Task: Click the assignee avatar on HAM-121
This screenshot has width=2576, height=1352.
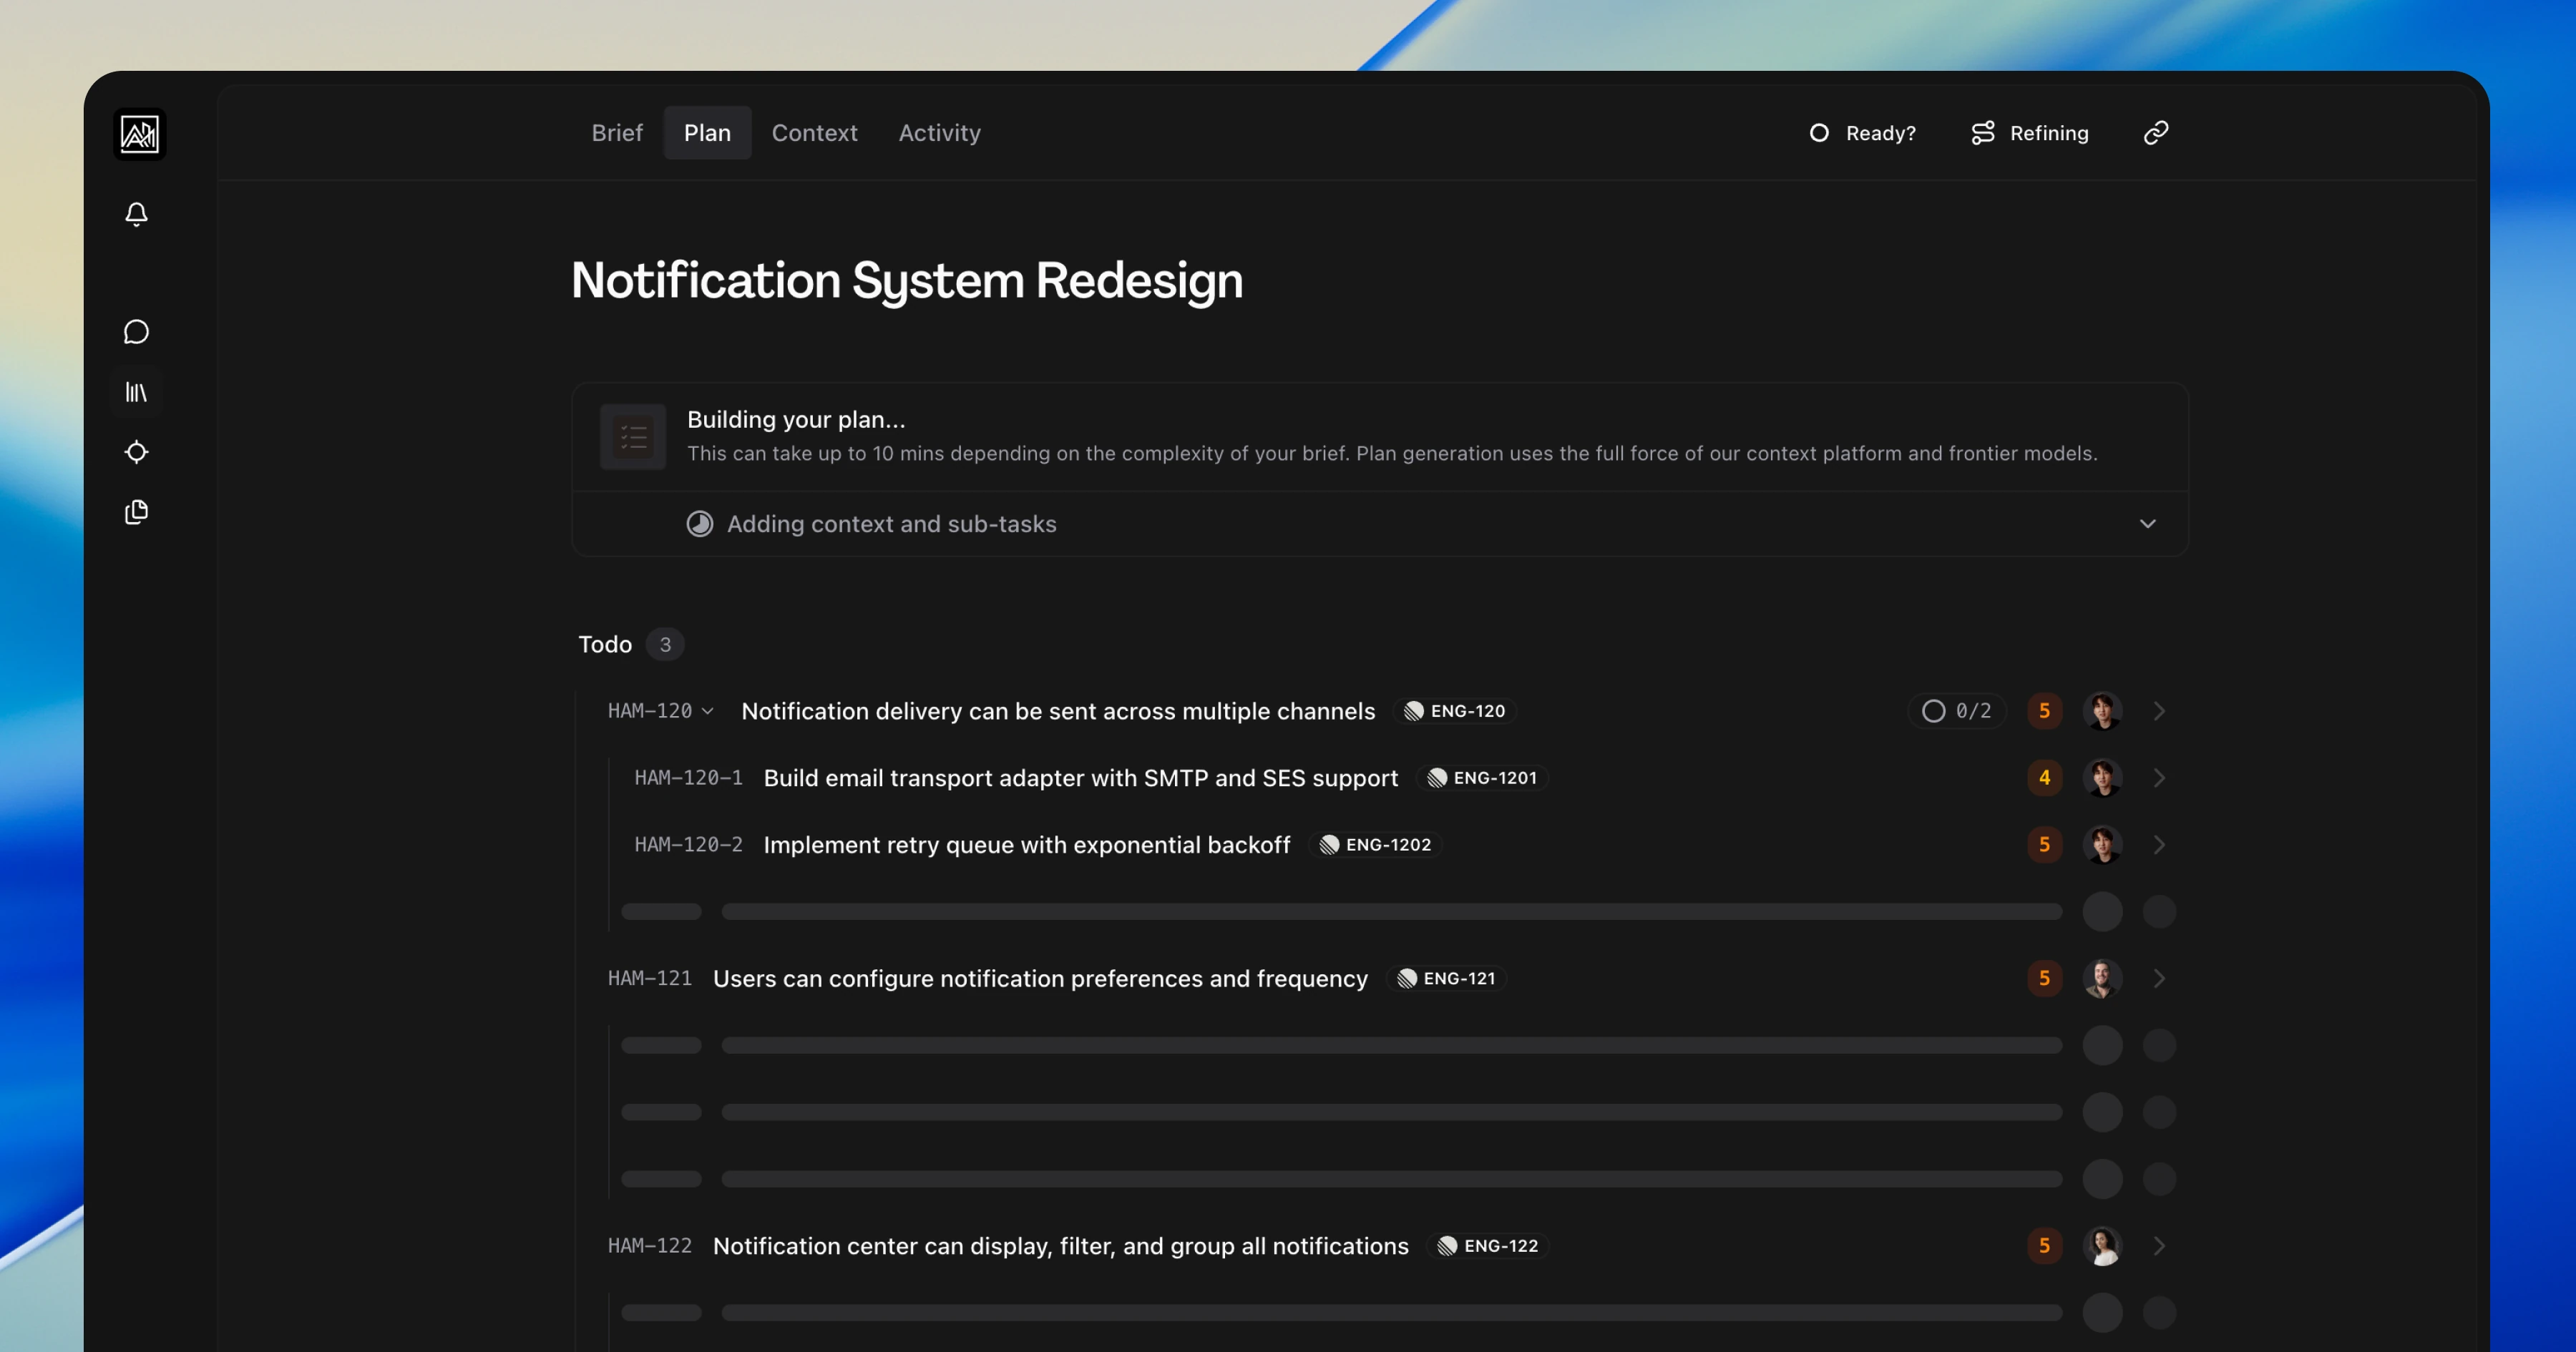Action: (x=2103, y=978)
